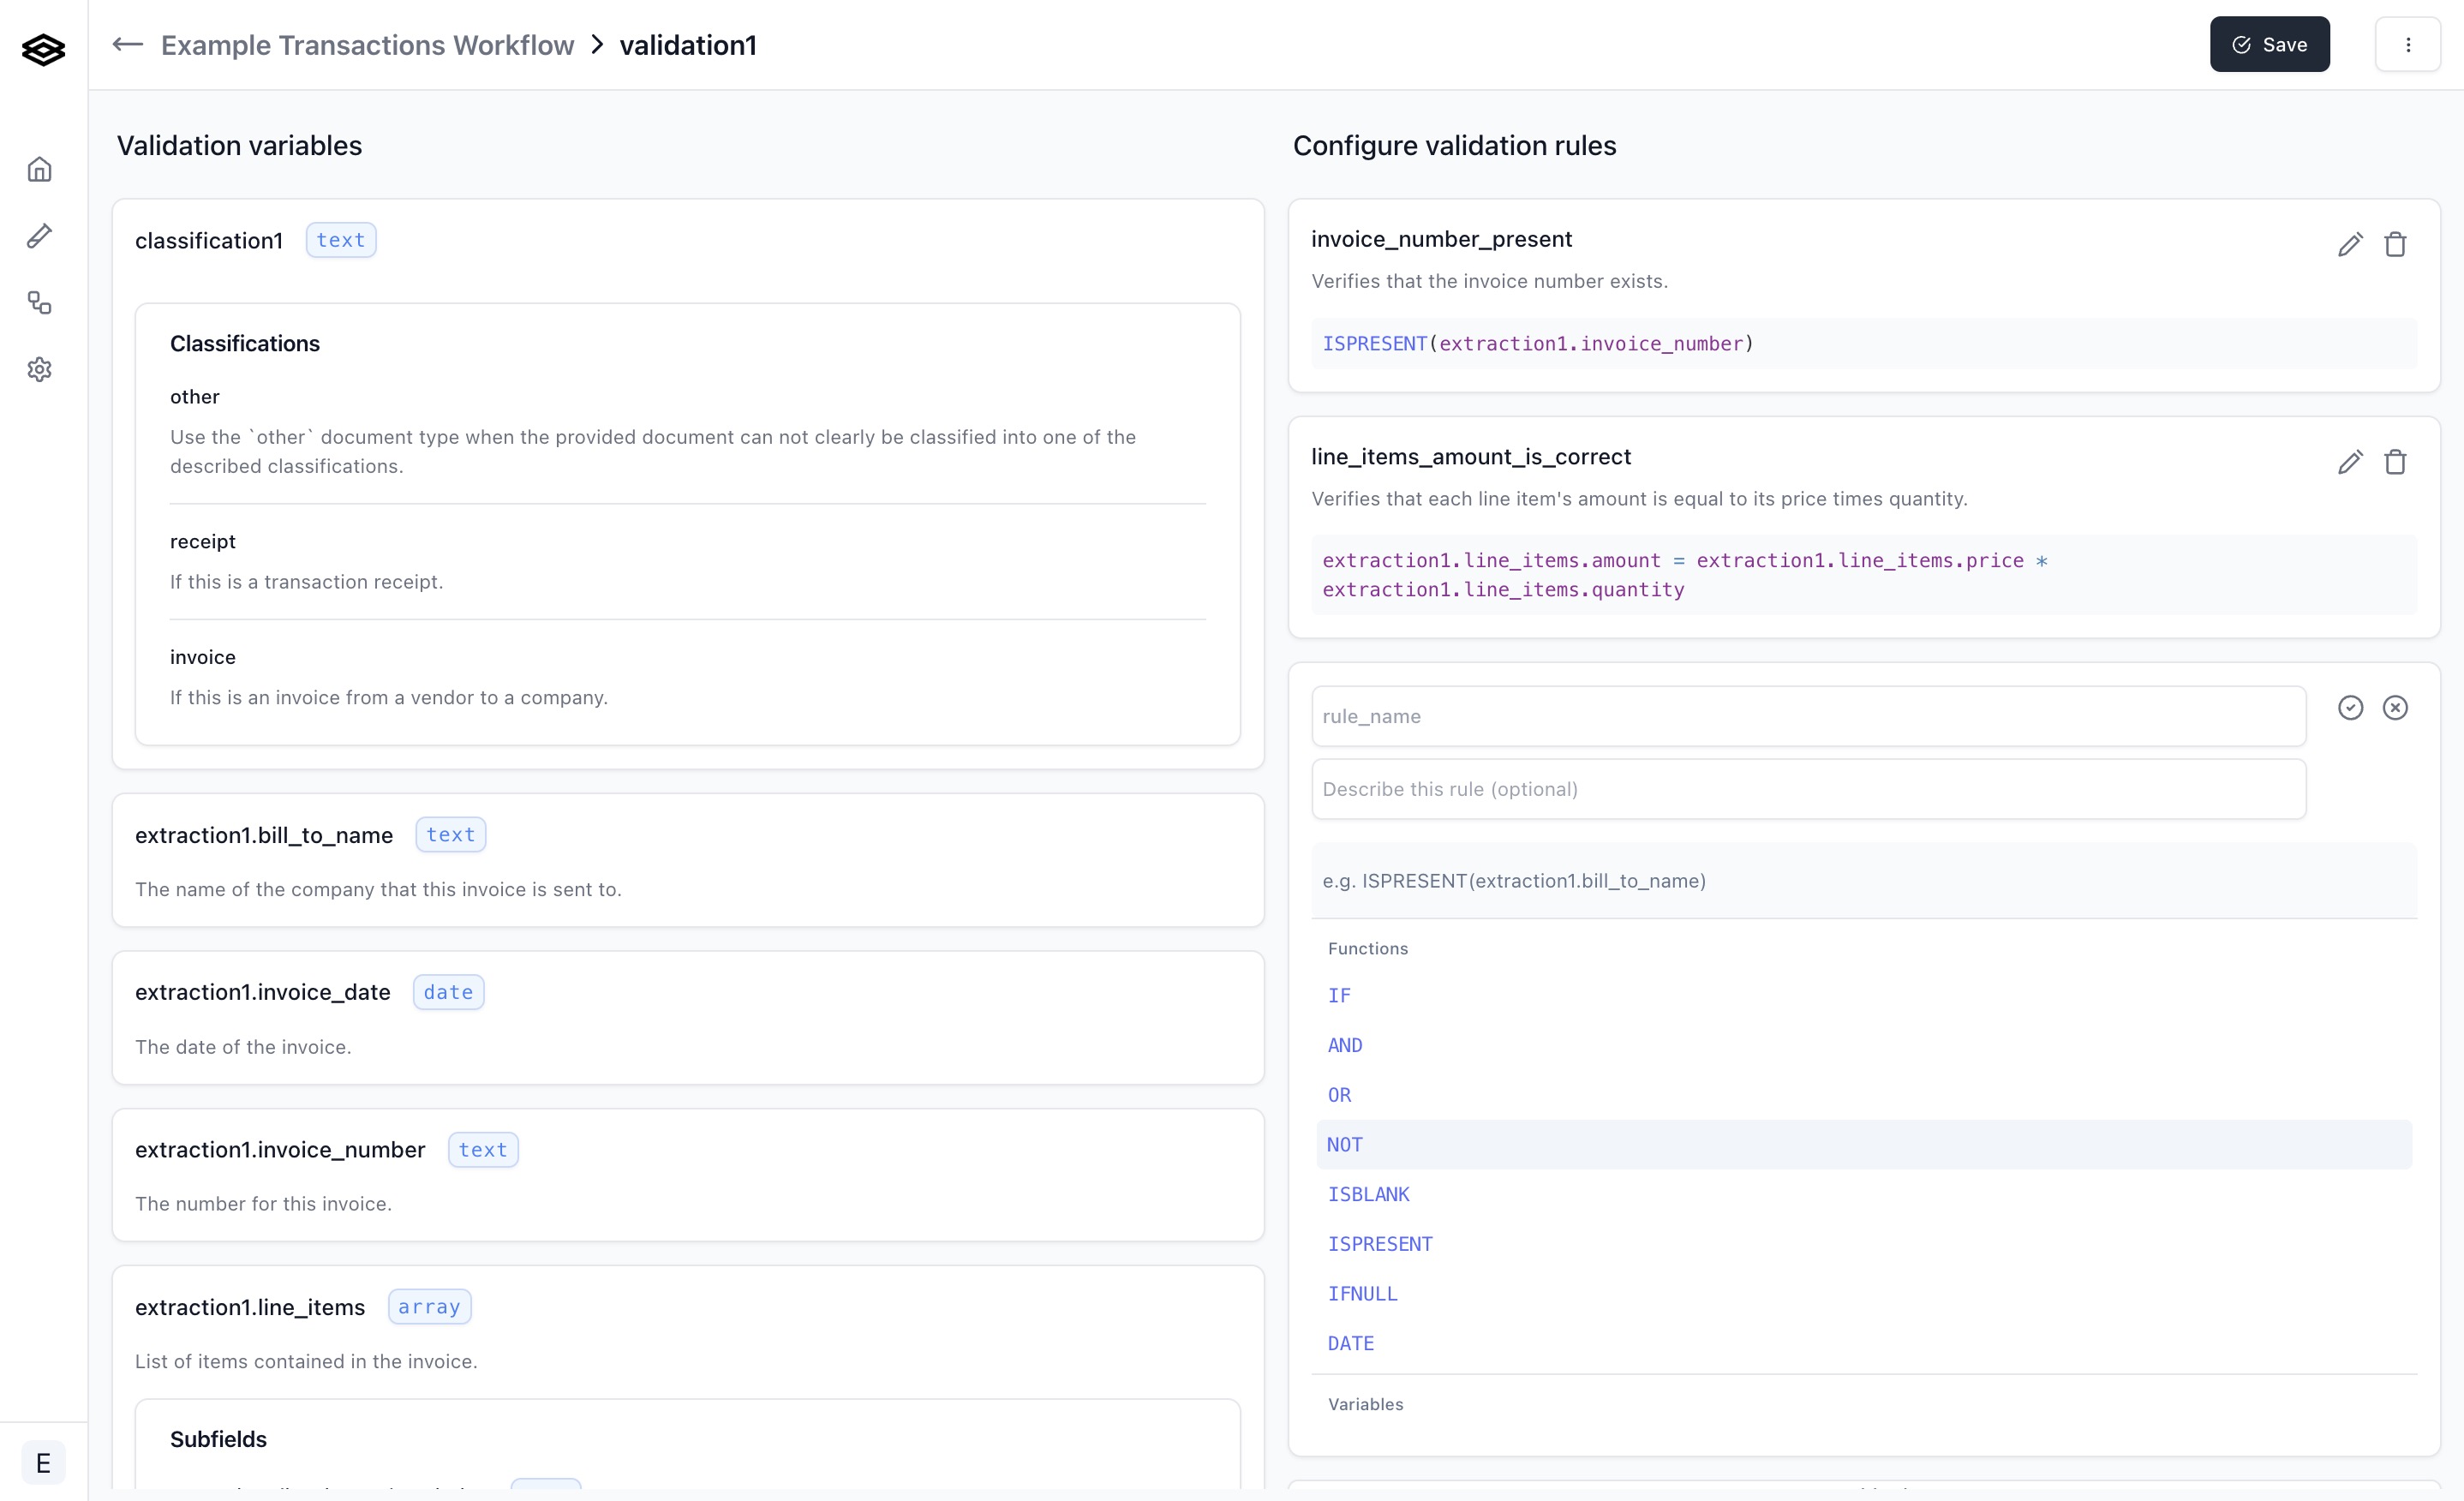Image resolution: width=2464 pixels, height=1501 pixels.
Task: Open the home icon in the sidebar
Action: coord(39,169)
